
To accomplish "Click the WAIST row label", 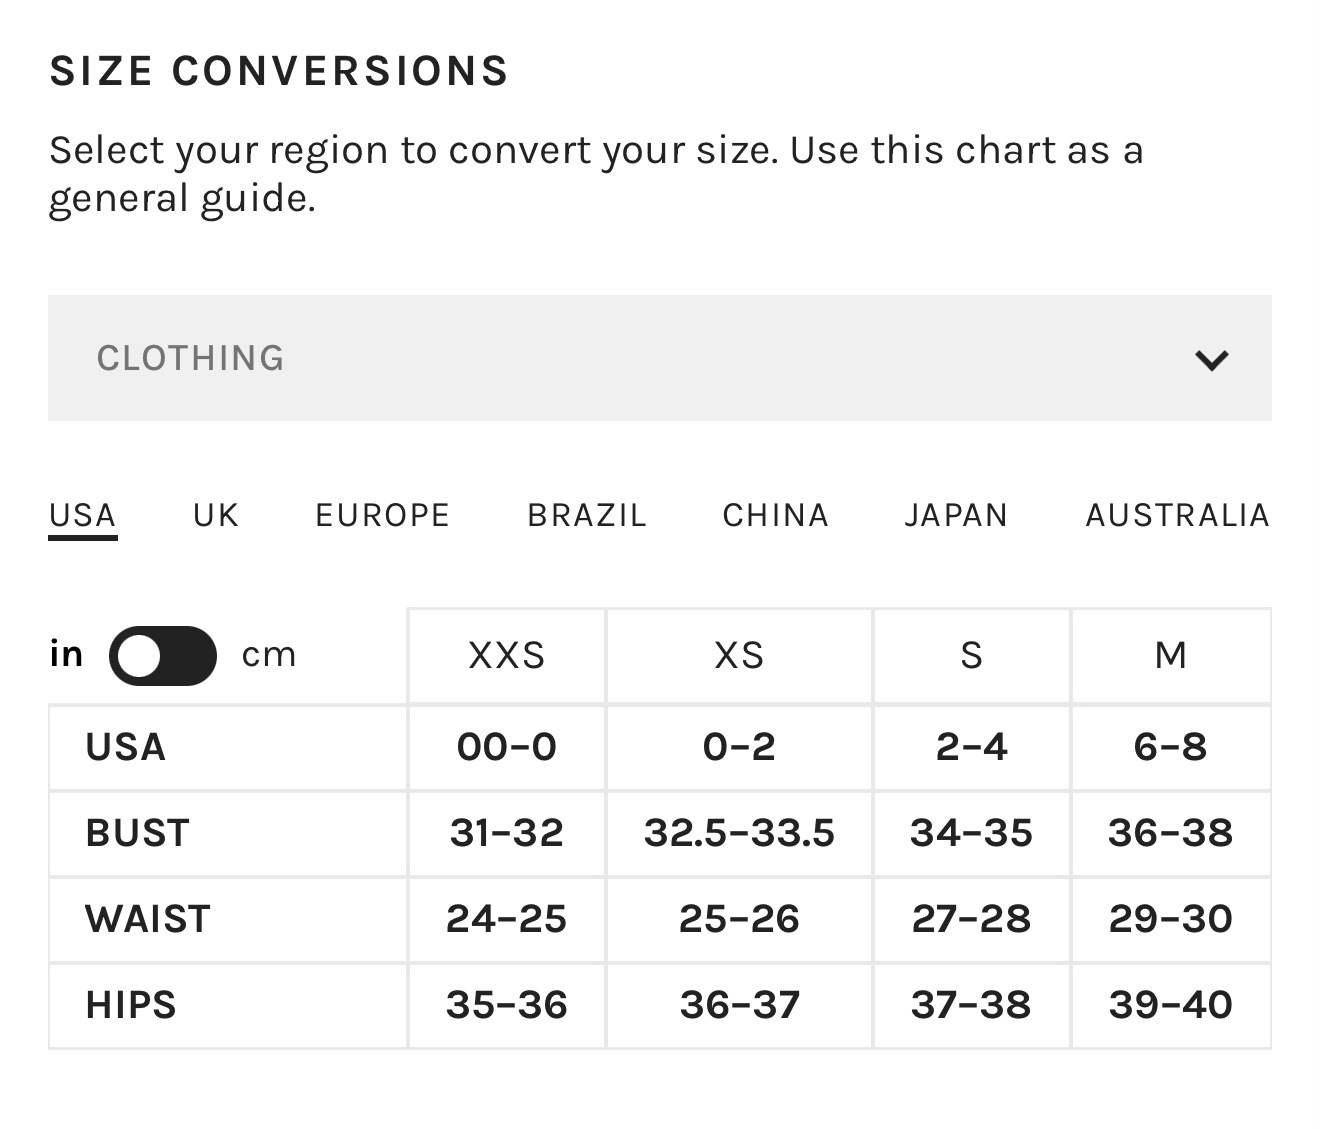I will click(x=148, y=919).
